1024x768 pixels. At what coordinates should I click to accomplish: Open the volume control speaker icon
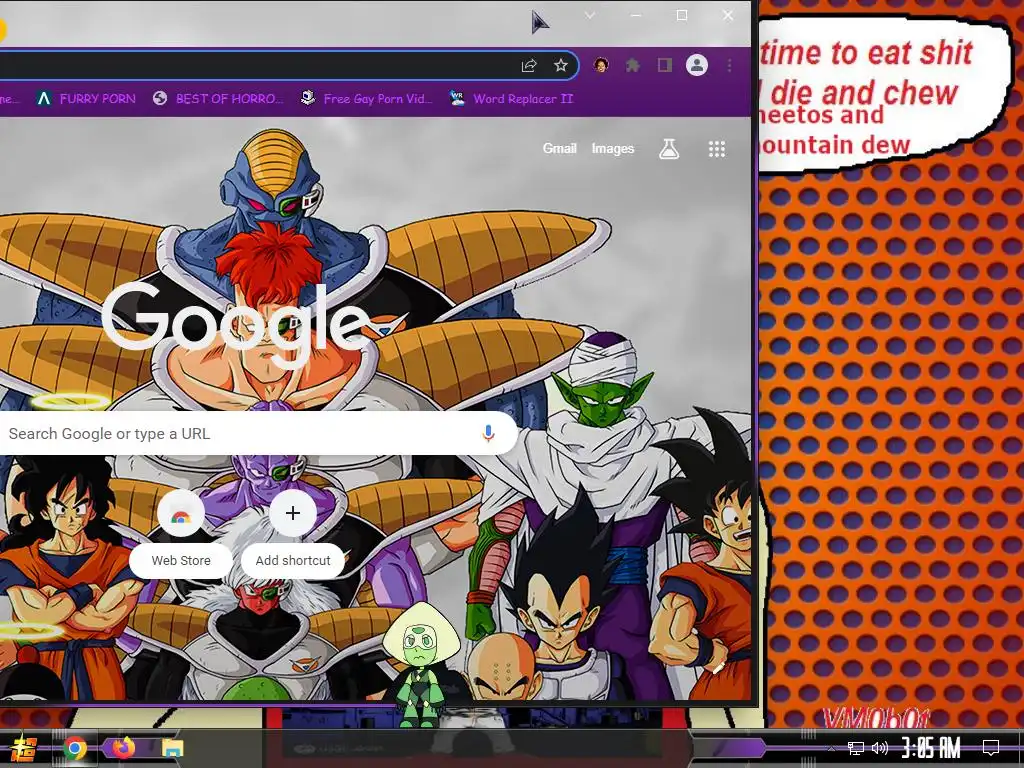click(880, 748)
